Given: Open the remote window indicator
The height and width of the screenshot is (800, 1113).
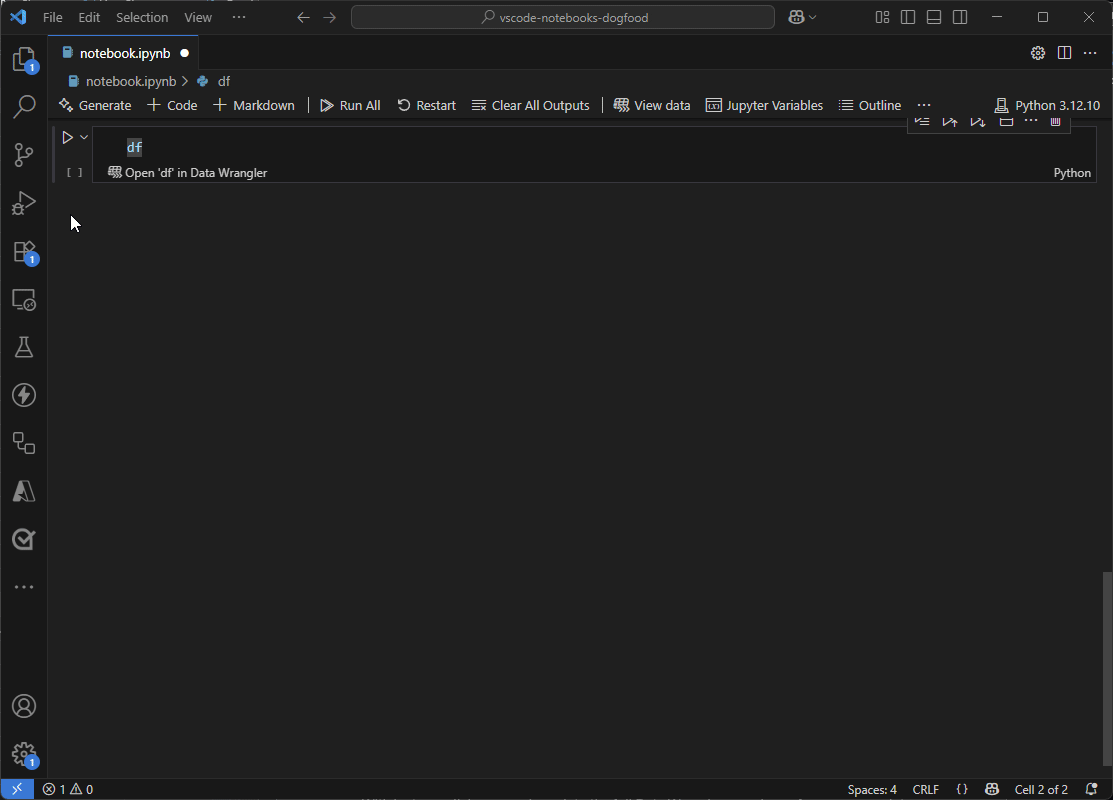Looking at the screenshot, I should click(17, 789).
